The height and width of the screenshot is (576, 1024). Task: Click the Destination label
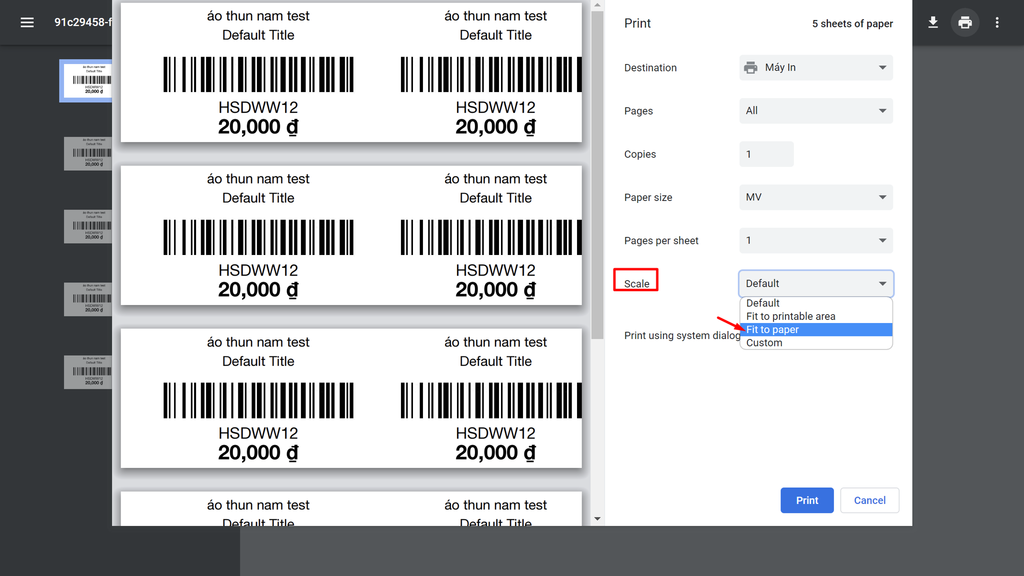(650, 68)
